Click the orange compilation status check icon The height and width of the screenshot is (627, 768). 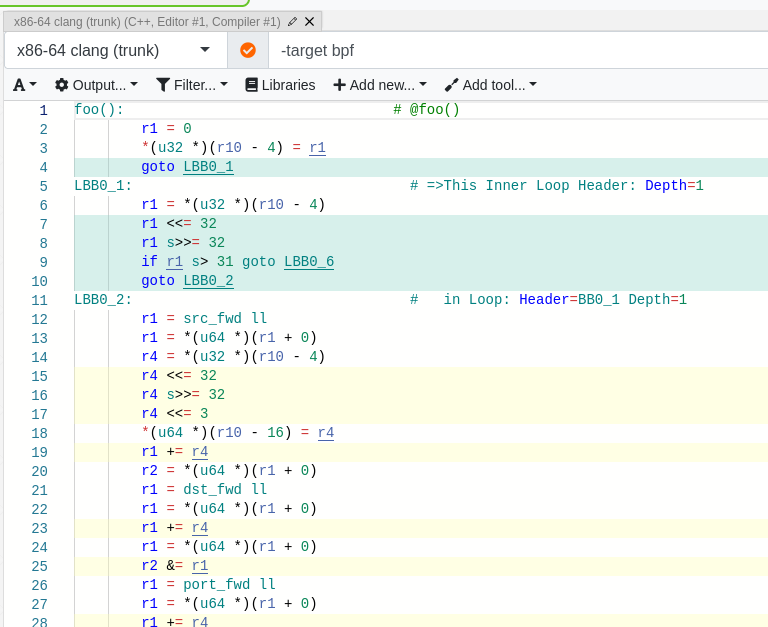[x=248, y=50]
